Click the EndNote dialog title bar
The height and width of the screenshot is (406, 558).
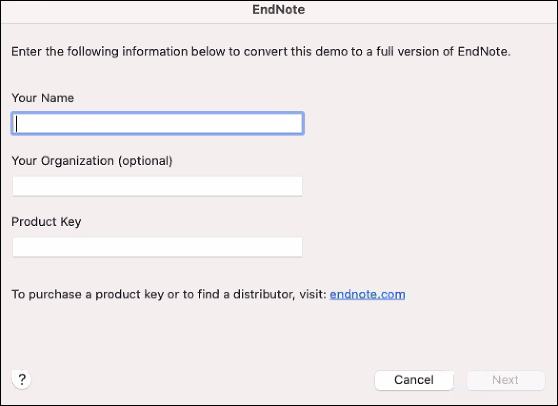(x=279, y=10)
